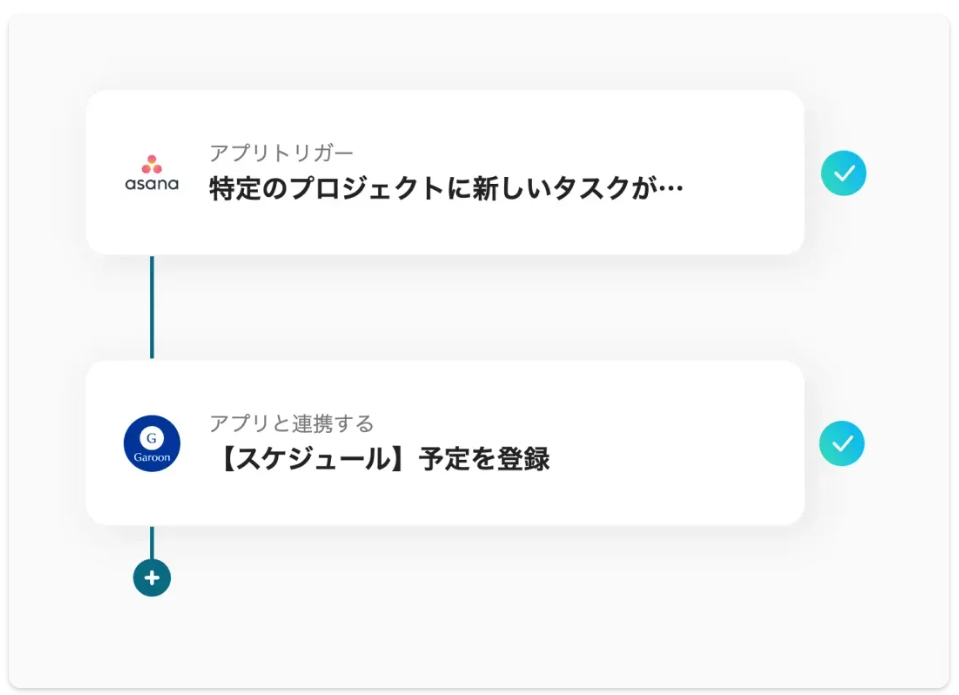Click the three pink dots above asana wordmark

tap(152, 164)
